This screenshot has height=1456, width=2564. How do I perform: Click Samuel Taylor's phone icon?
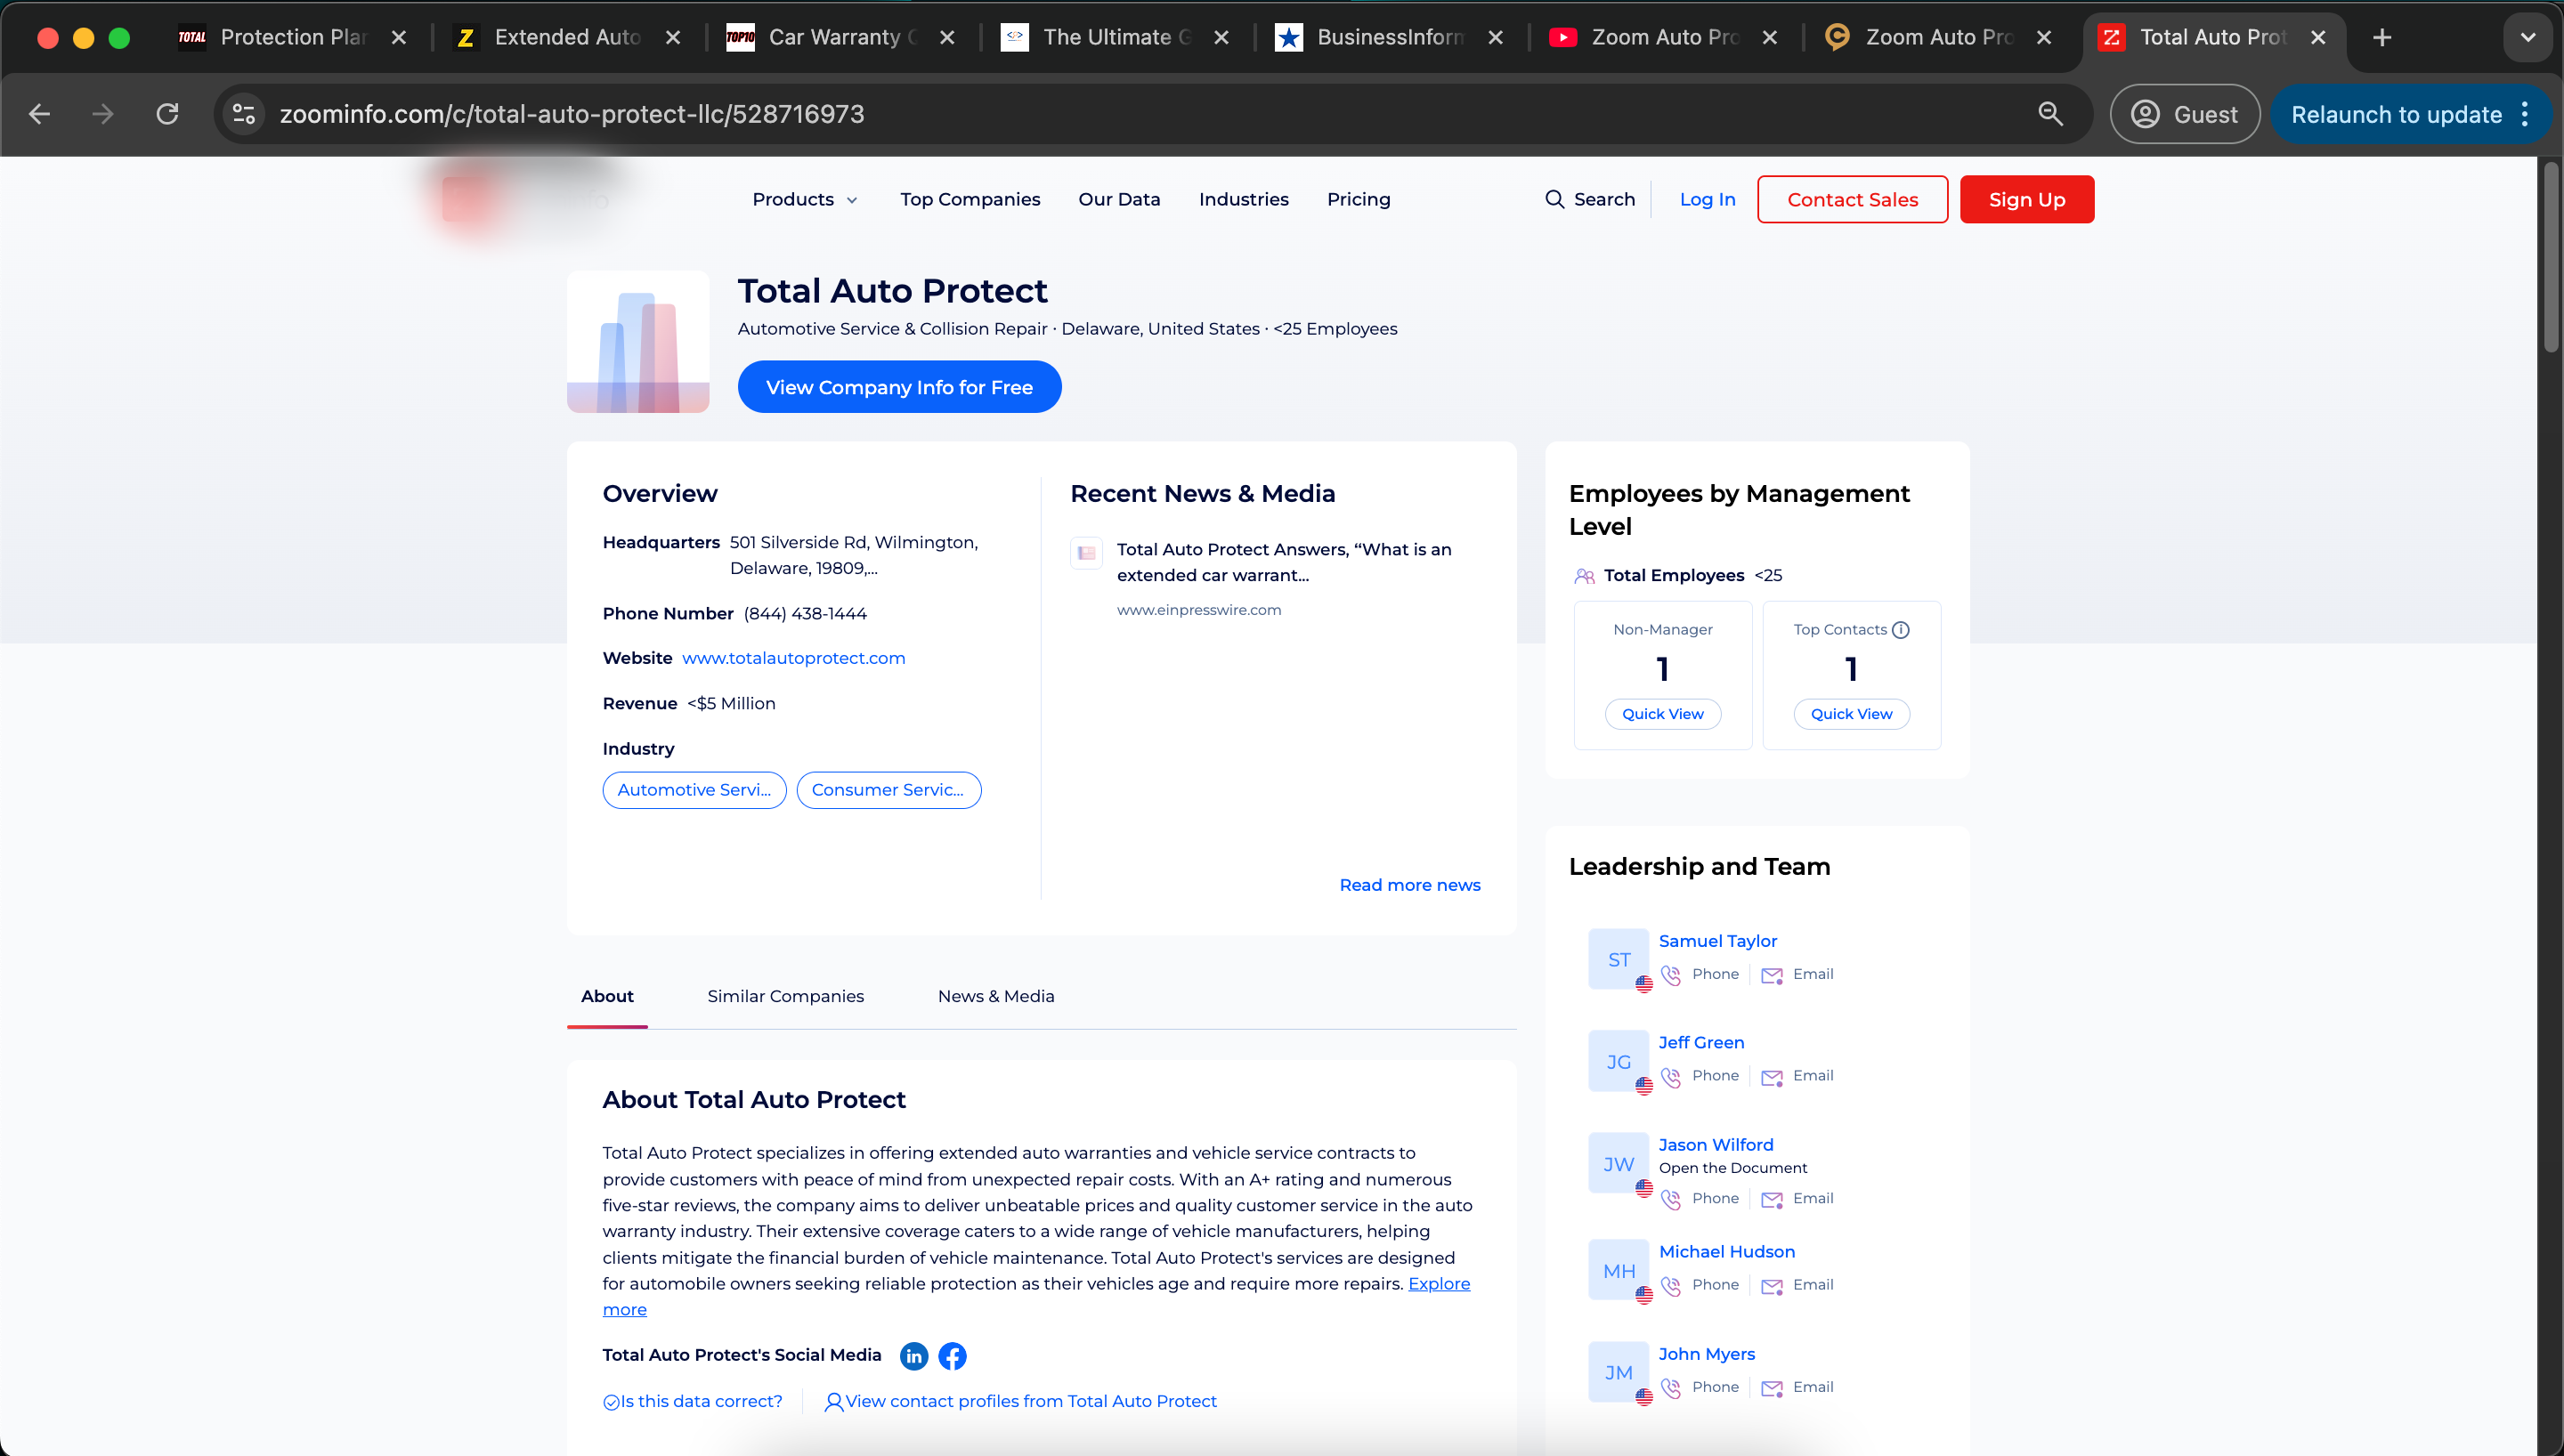point(1670,974)
